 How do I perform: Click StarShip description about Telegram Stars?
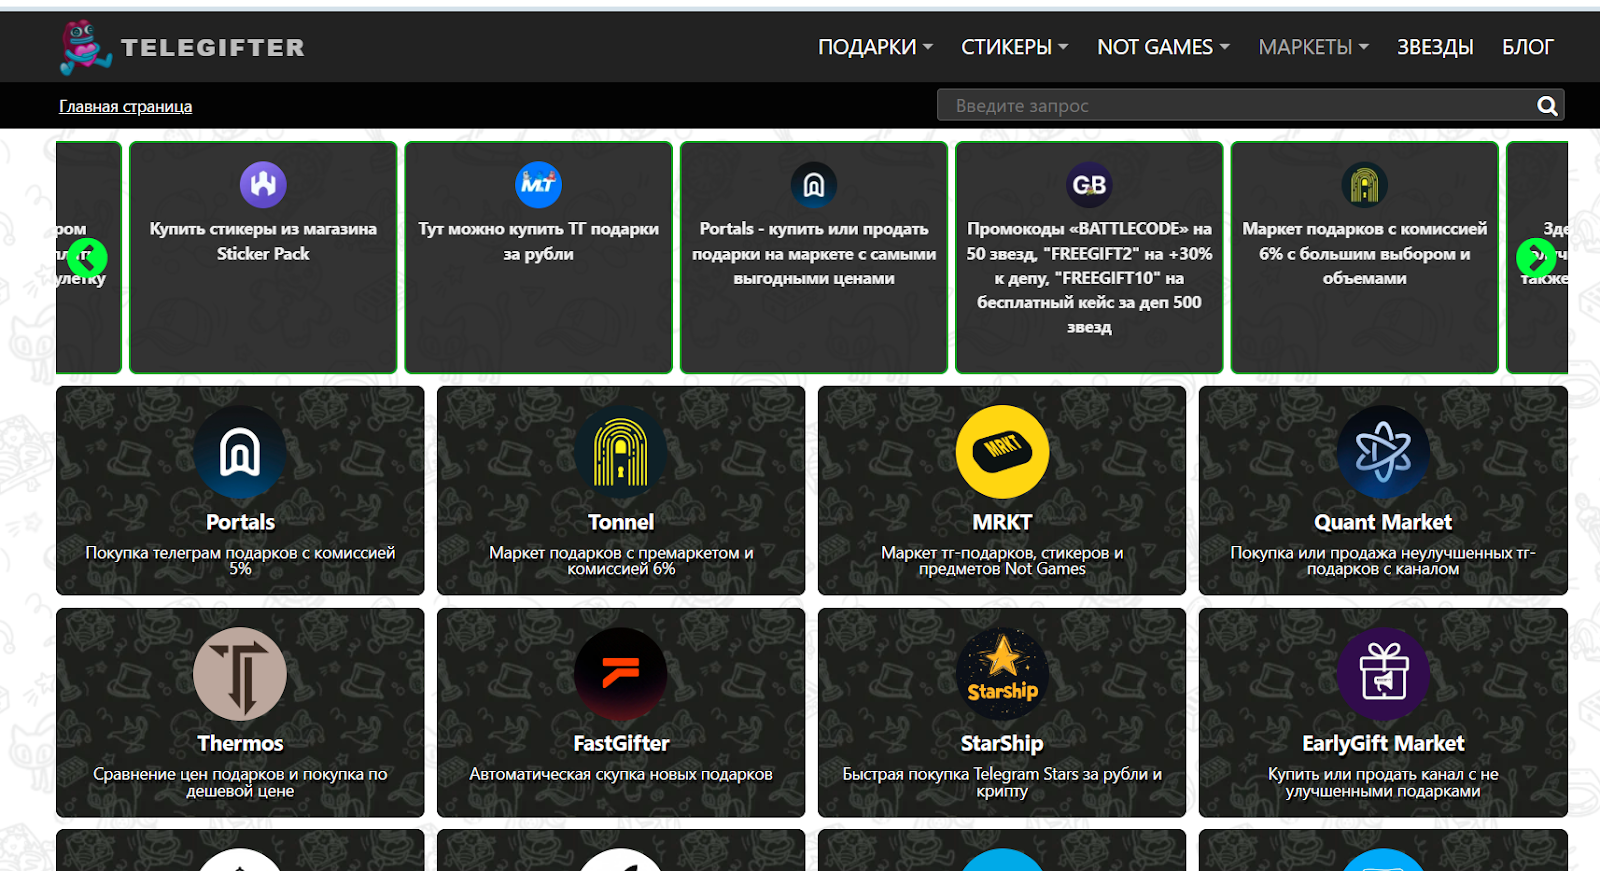tap(1002, 782)
